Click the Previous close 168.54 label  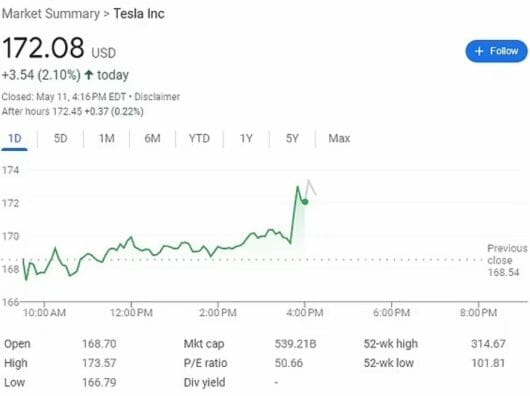(x=507, y=260)
